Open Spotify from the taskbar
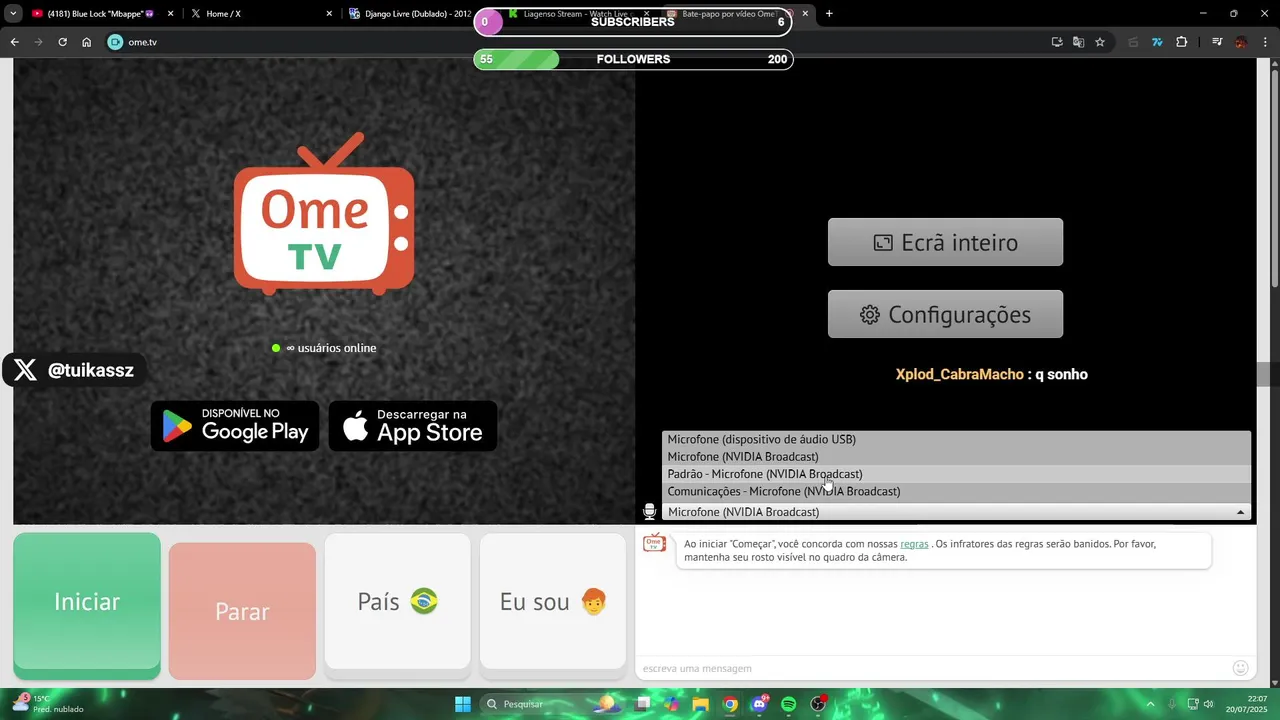 pos(789,704)
